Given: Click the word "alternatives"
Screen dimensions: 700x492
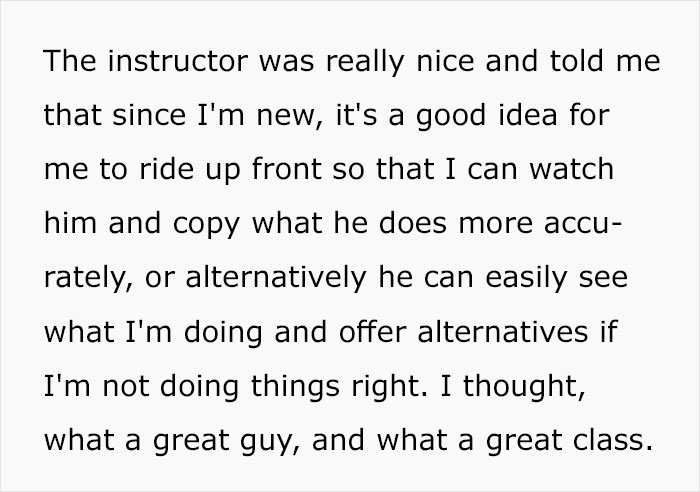Looking at the screenshot, I should (x=503, y=331).
